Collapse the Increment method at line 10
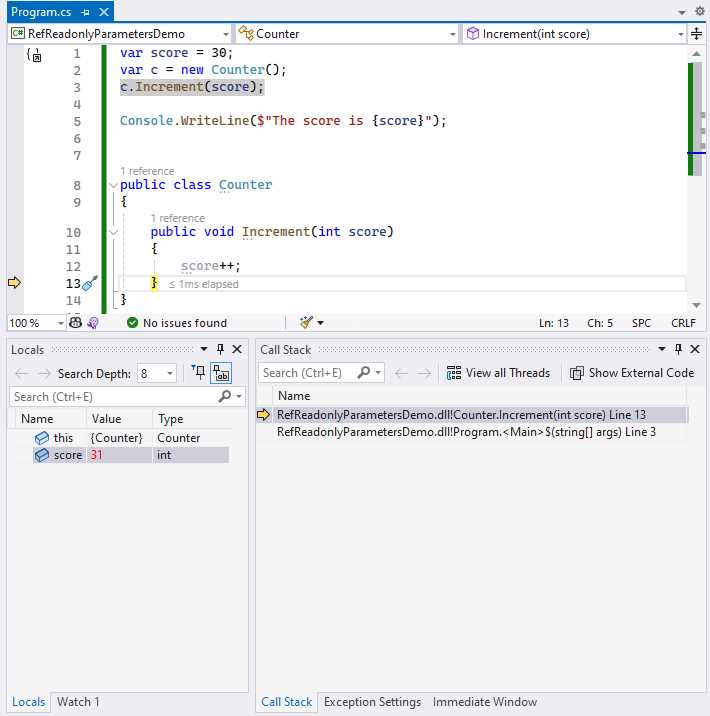The width and height of the screenshot is (710, 716). (113, 232)
